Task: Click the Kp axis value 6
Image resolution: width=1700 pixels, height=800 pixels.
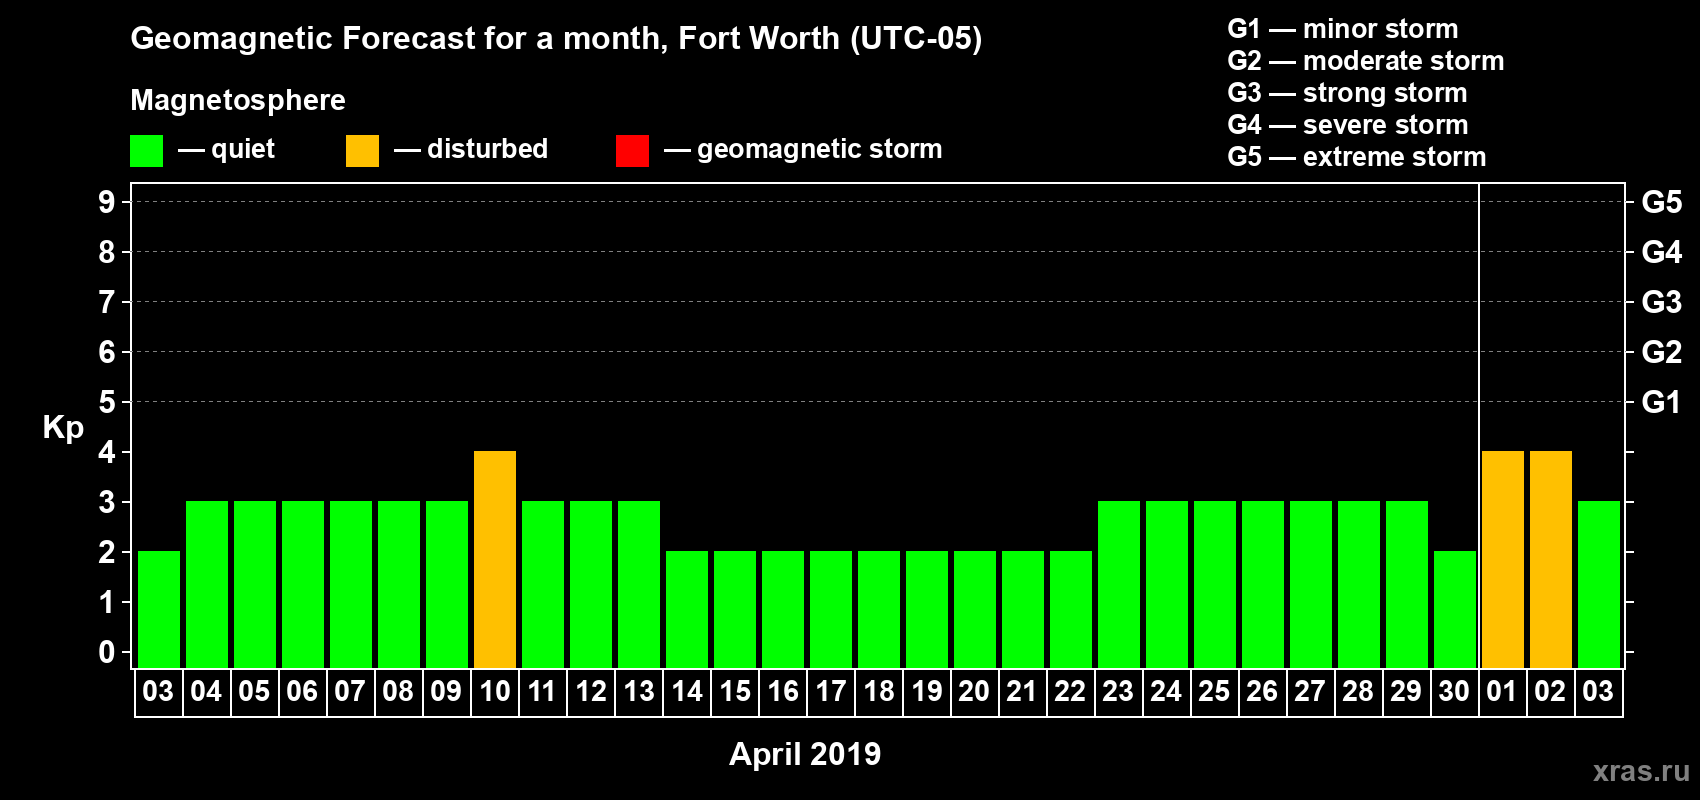Action: (107, 352)
